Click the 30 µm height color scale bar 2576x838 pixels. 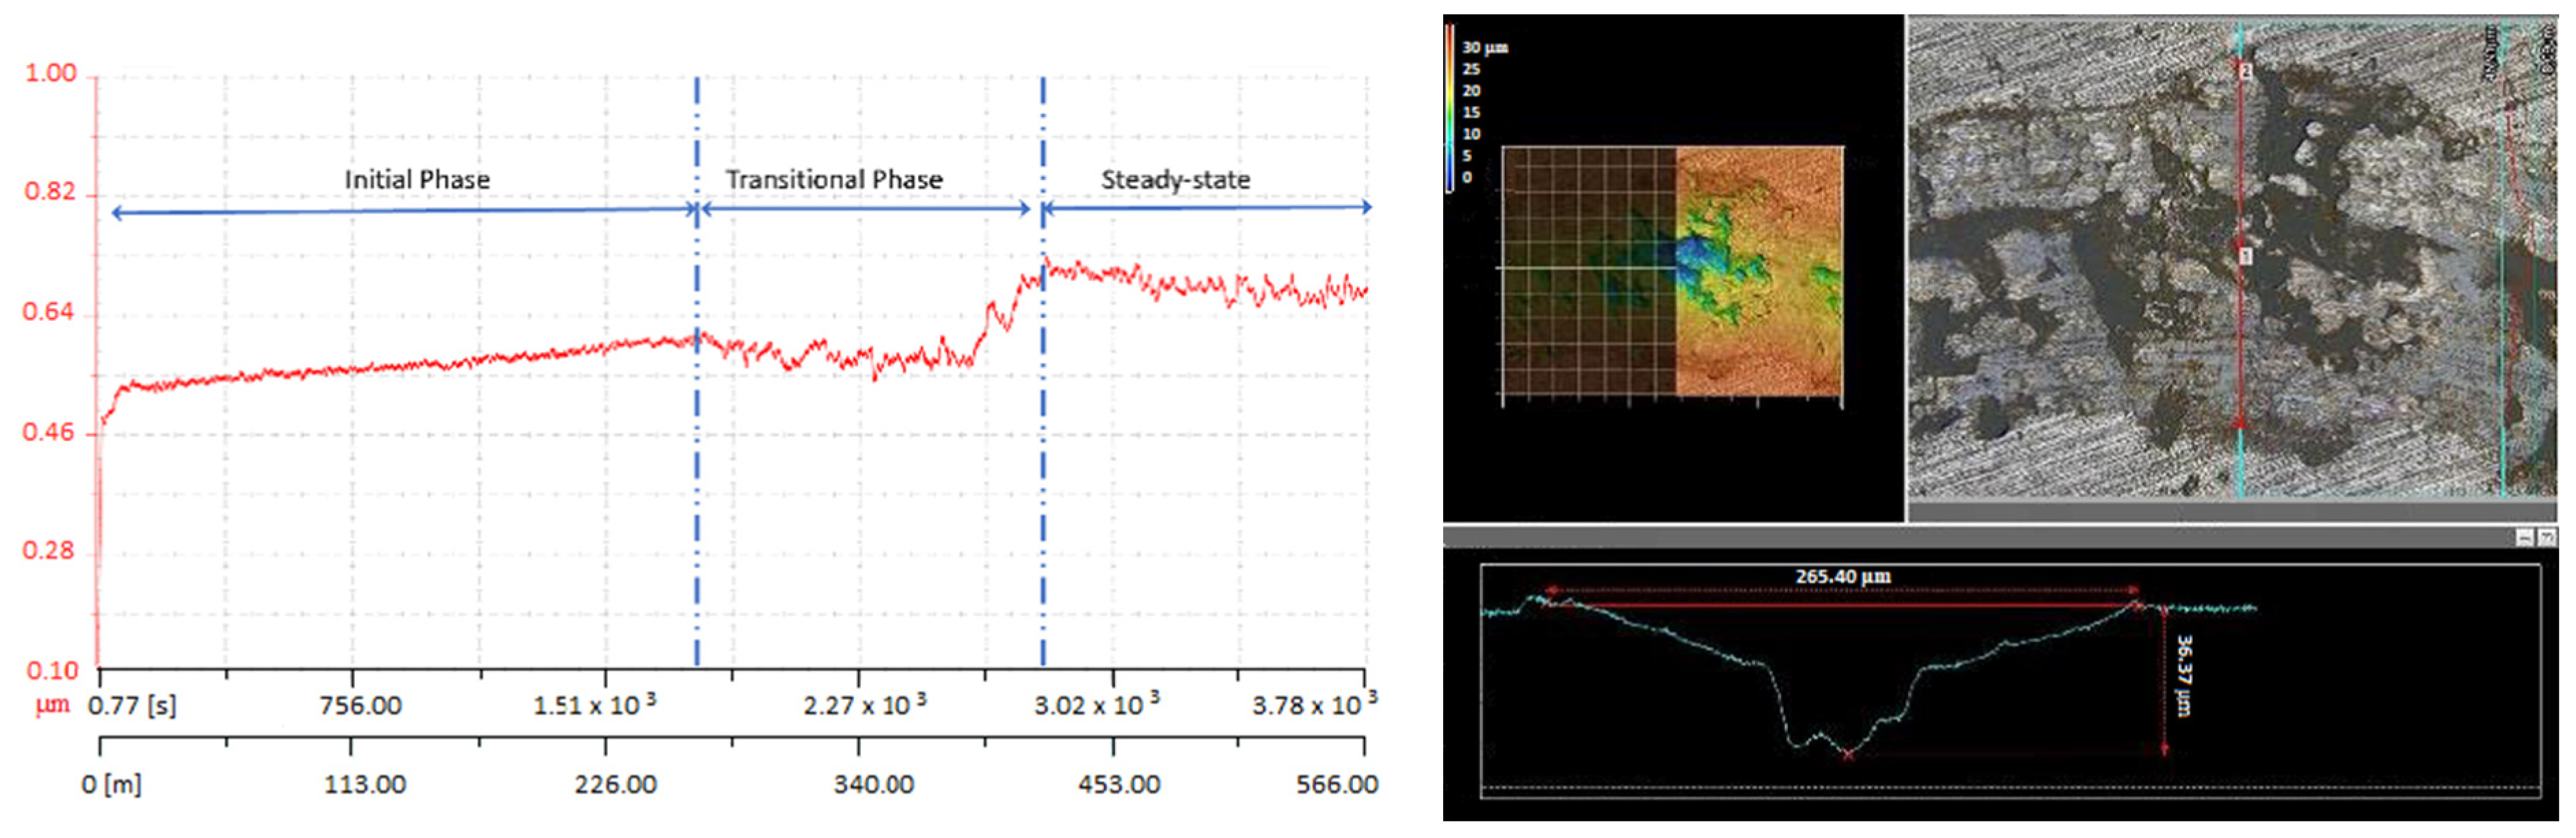click(1449, 108)
